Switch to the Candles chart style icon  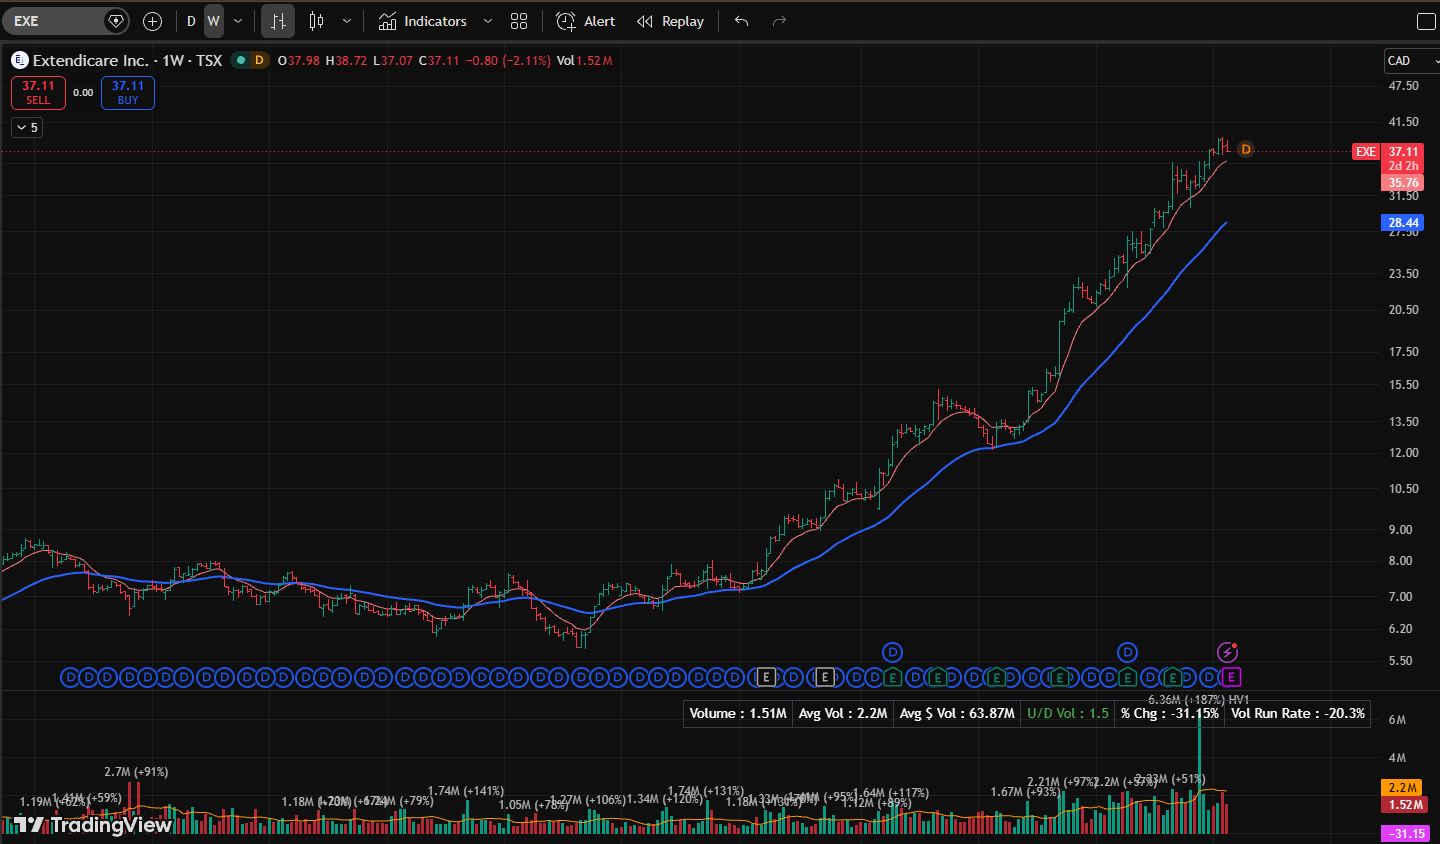tap(316, 21)
